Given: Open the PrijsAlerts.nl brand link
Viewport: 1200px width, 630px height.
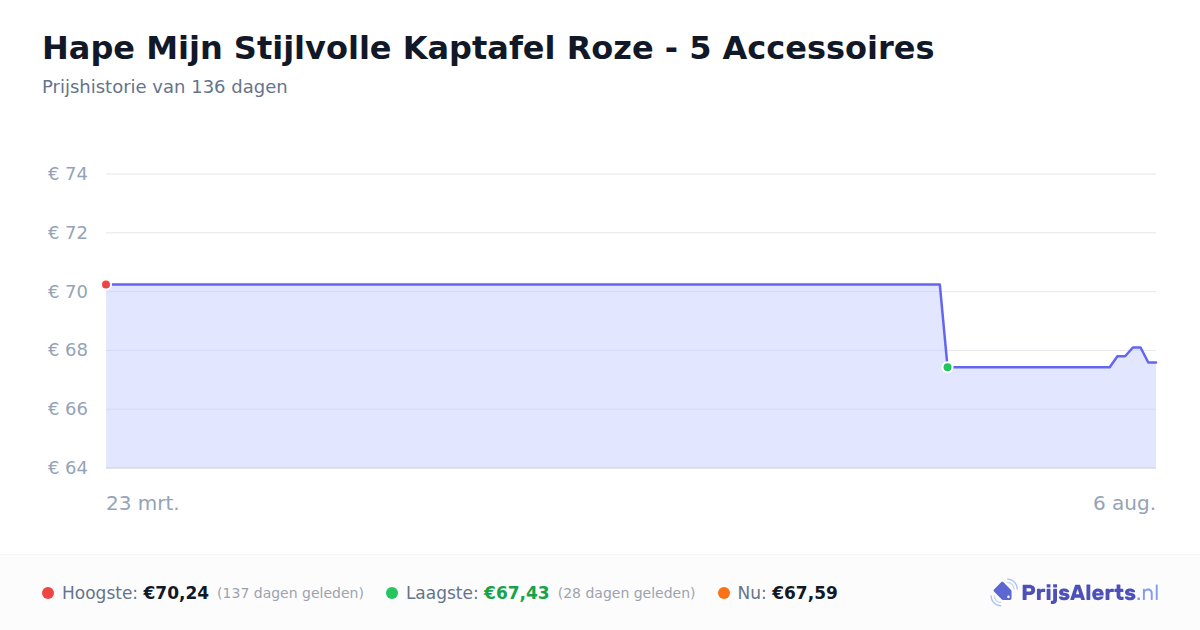Looking at the screenshot, I should click(x=1075, y=593).
